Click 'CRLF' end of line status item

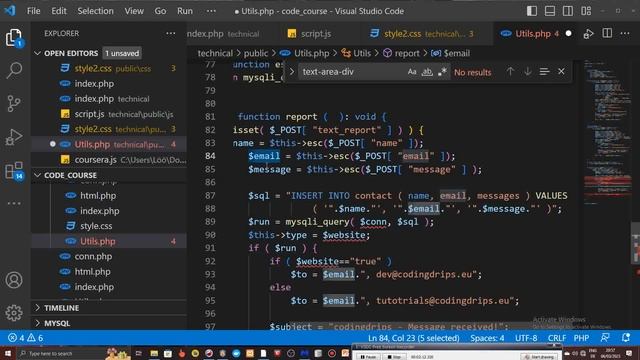557,338
